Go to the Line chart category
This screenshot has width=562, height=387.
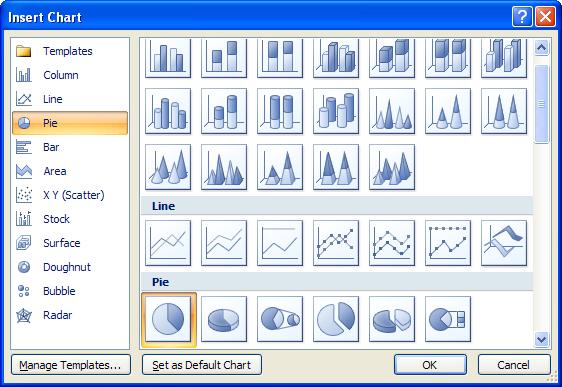(x=70, y=99)
